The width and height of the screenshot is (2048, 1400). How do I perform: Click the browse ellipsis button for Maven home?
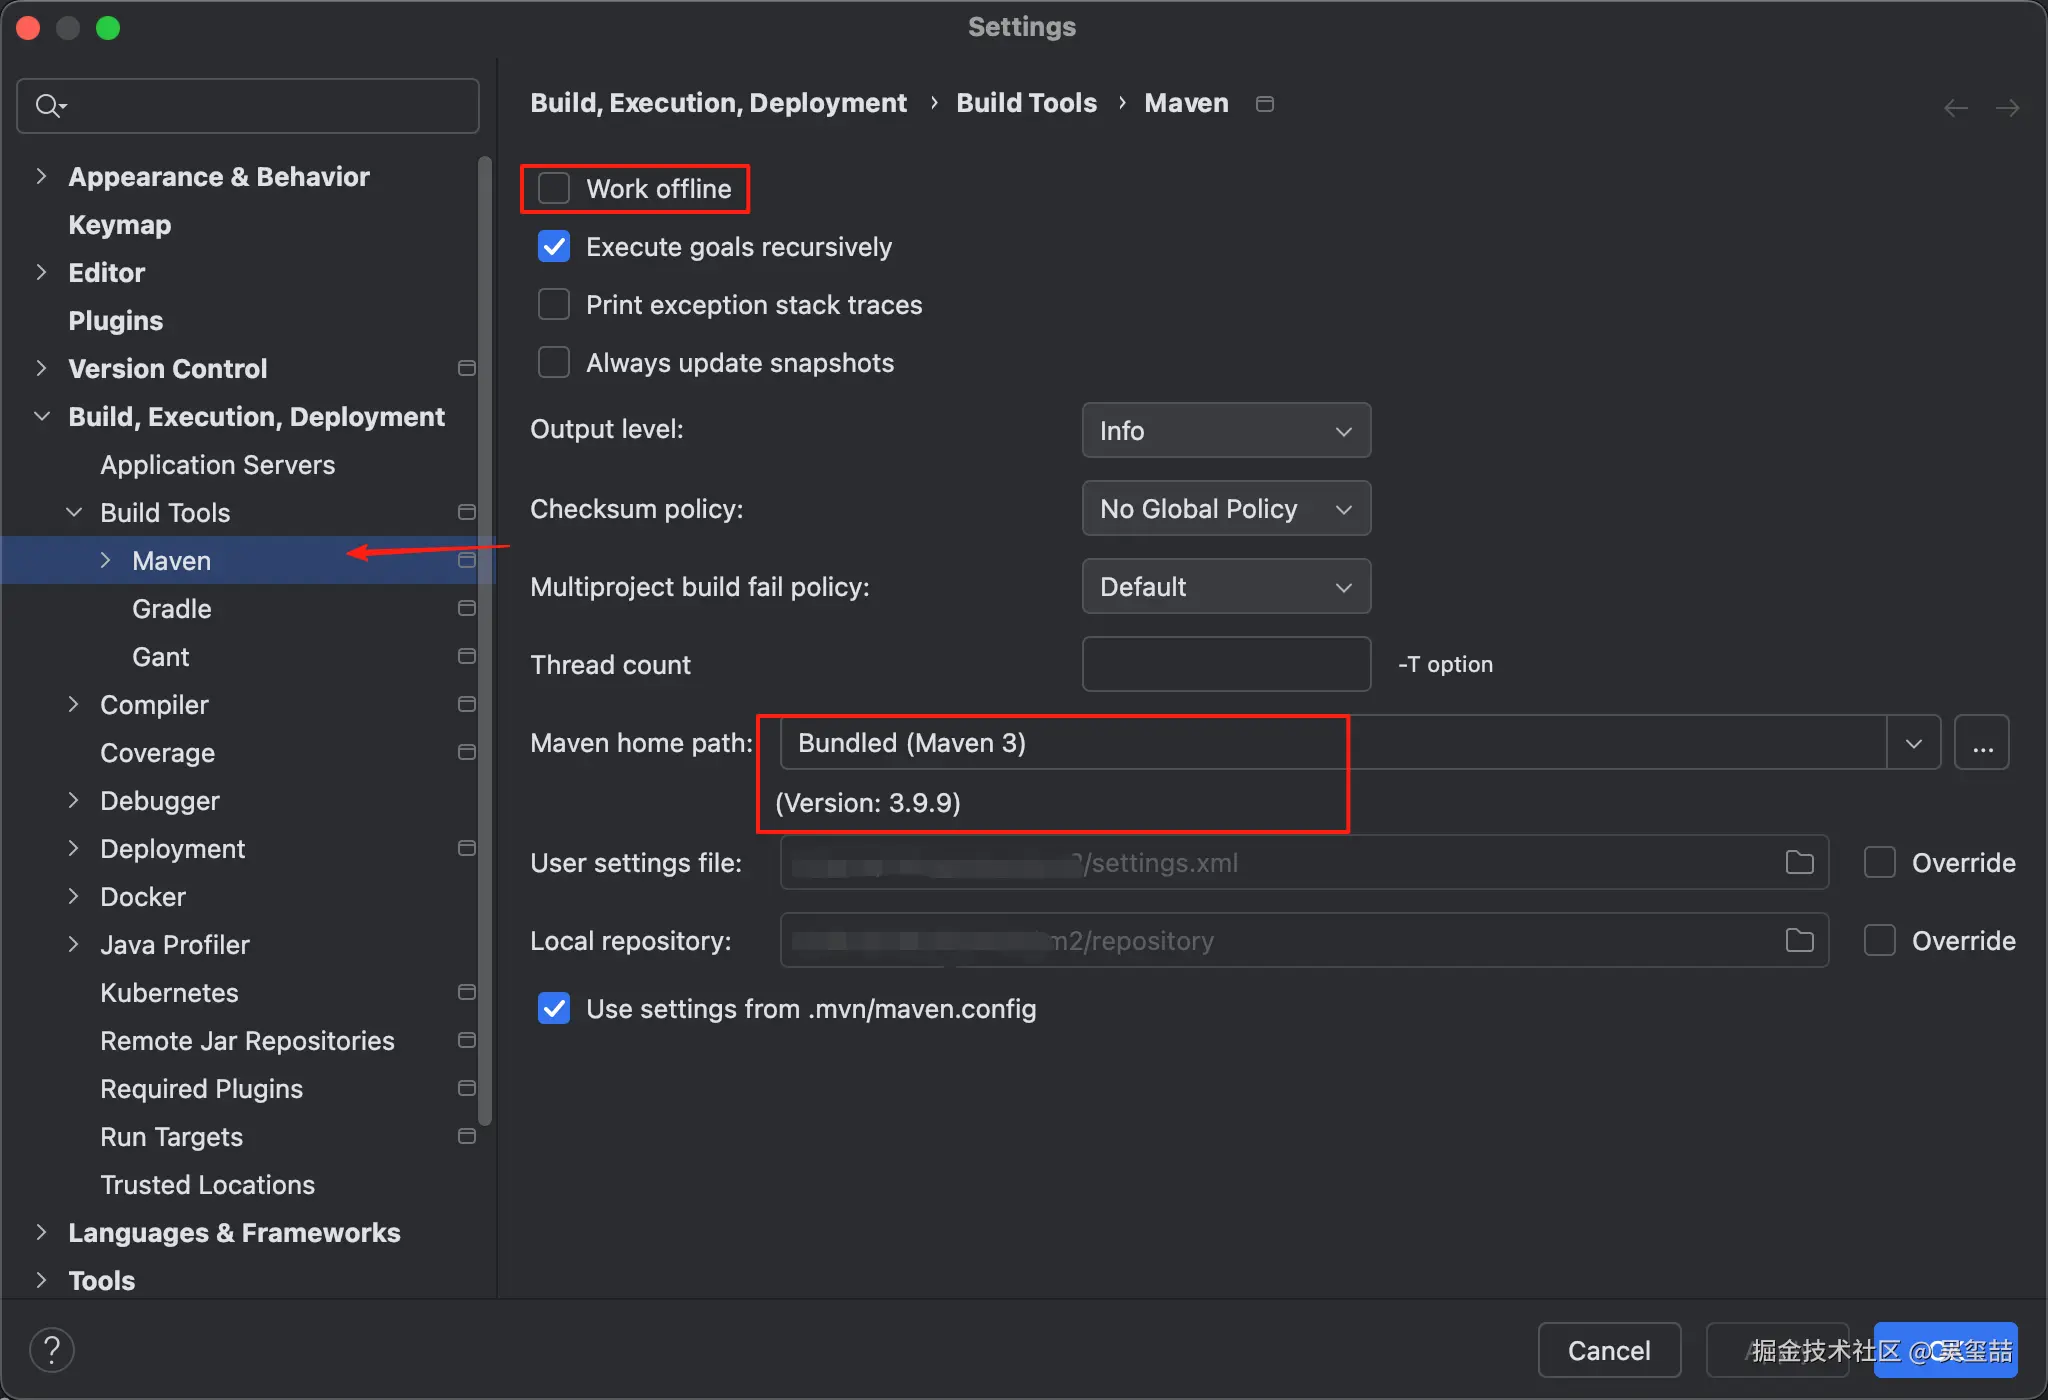click(x=1982, y=743)
